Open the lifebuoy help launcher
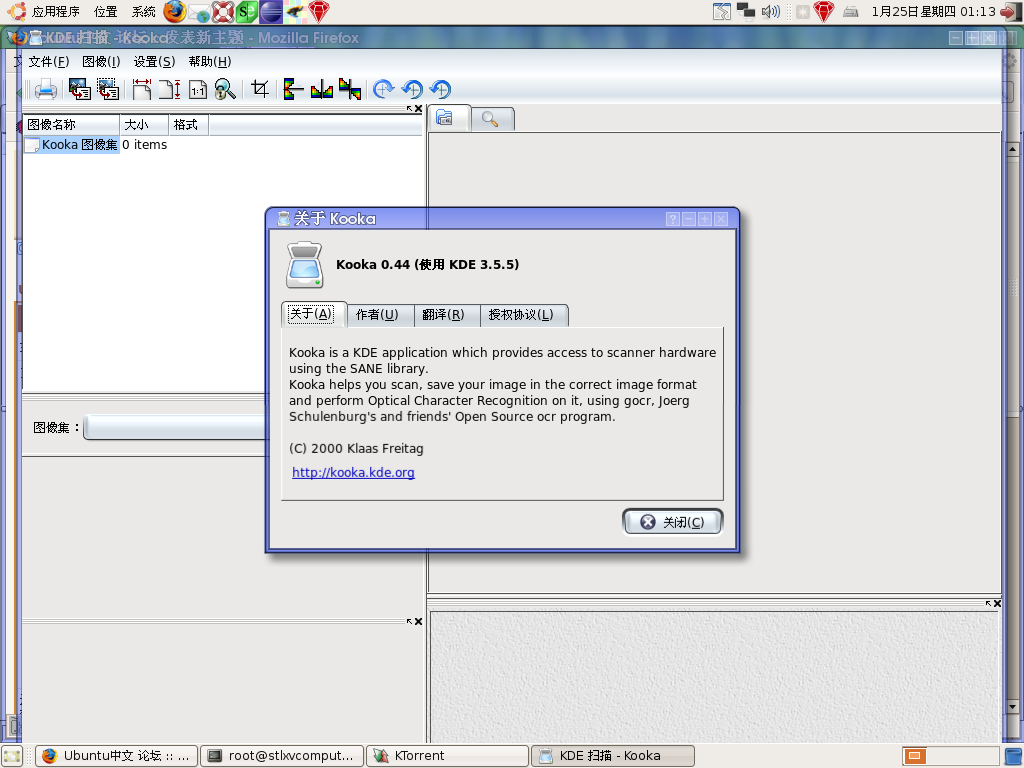Viewport: 1024px width, 768px height. tap(223, 12)
